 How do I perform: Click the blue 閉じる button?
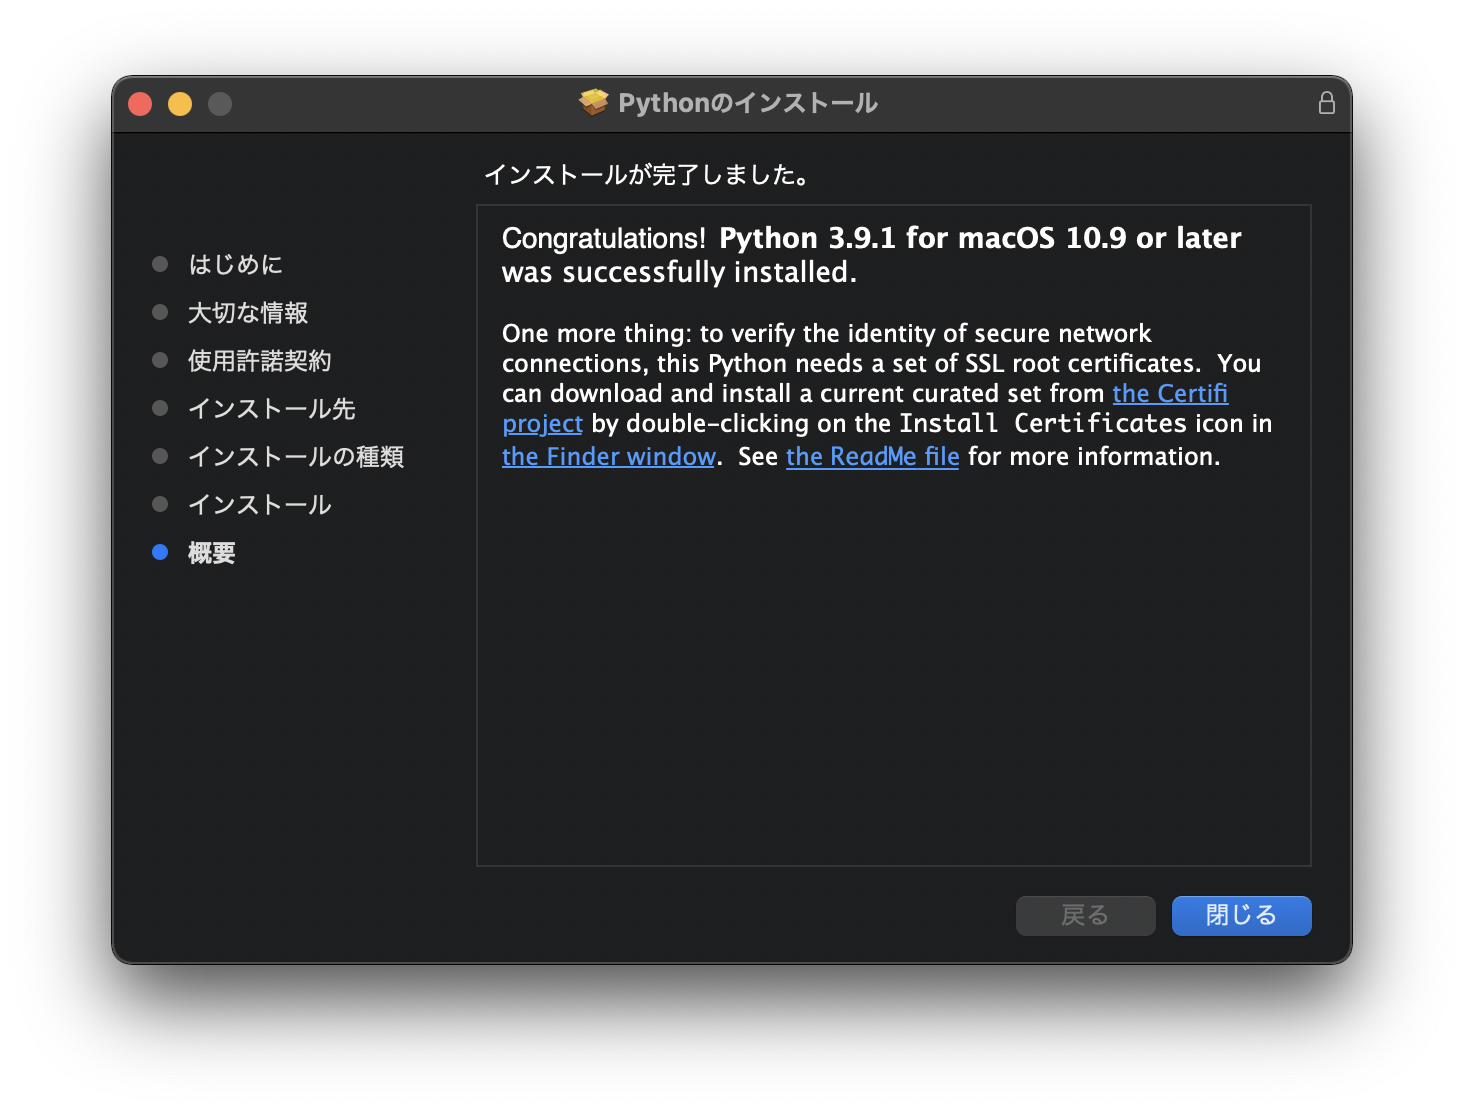point(1241,915)
